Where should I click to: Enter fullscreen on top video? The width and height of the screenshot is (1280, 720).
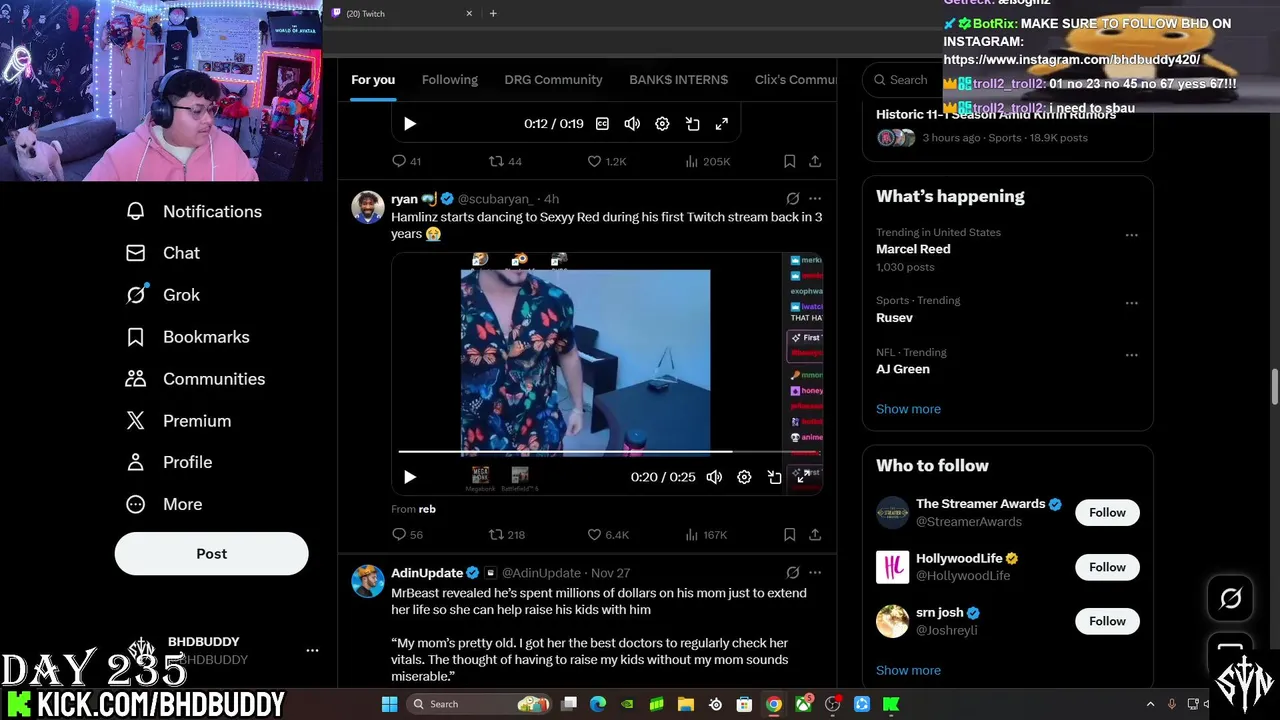[721, 124]
